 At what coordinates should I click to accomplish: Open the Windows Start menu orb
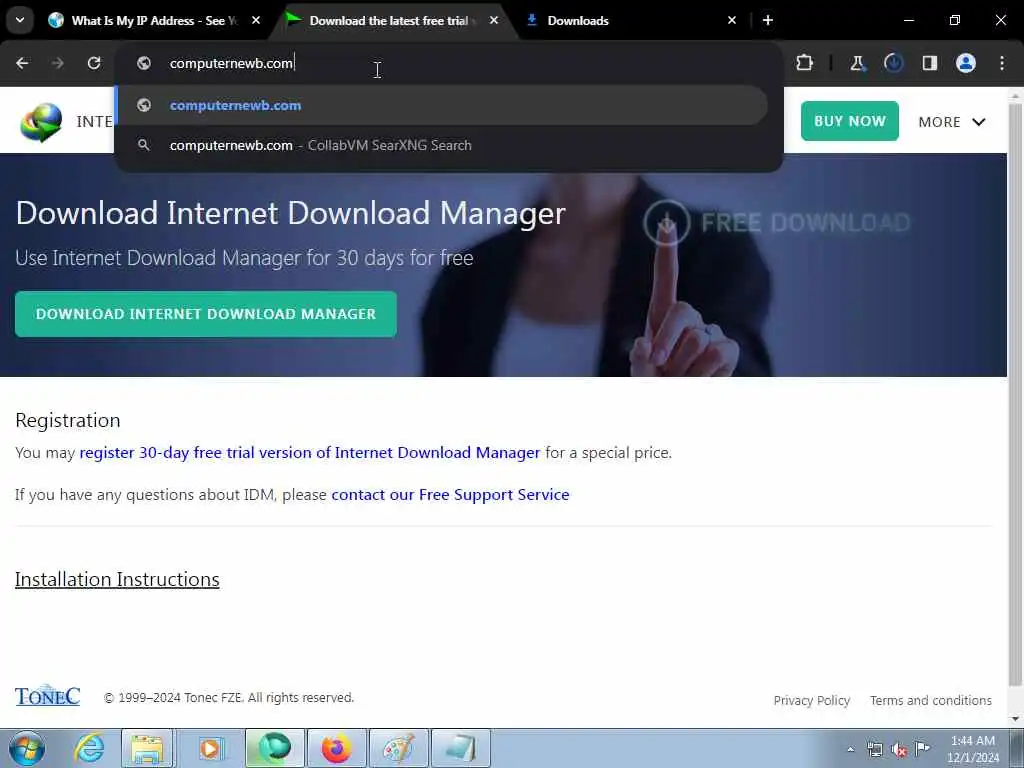click(x=27, y=748)
